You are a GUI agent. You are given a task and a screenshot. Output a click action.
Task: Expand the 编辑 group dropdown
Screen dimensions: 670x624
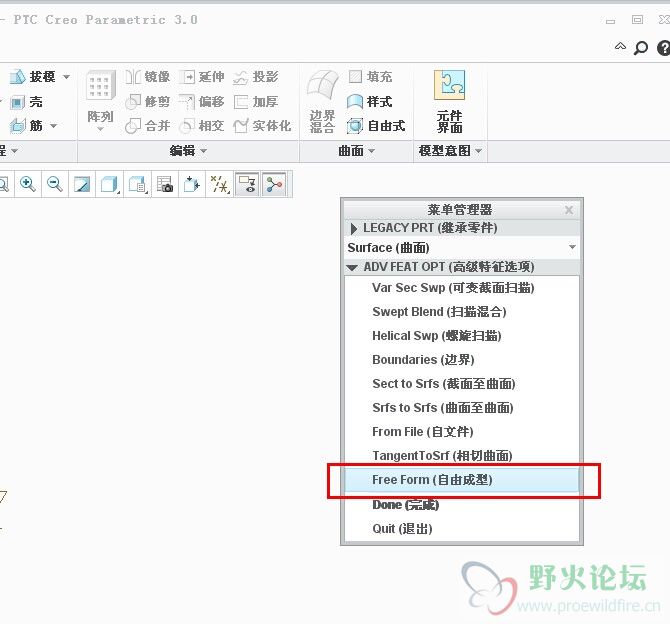[x=203, y=151]
